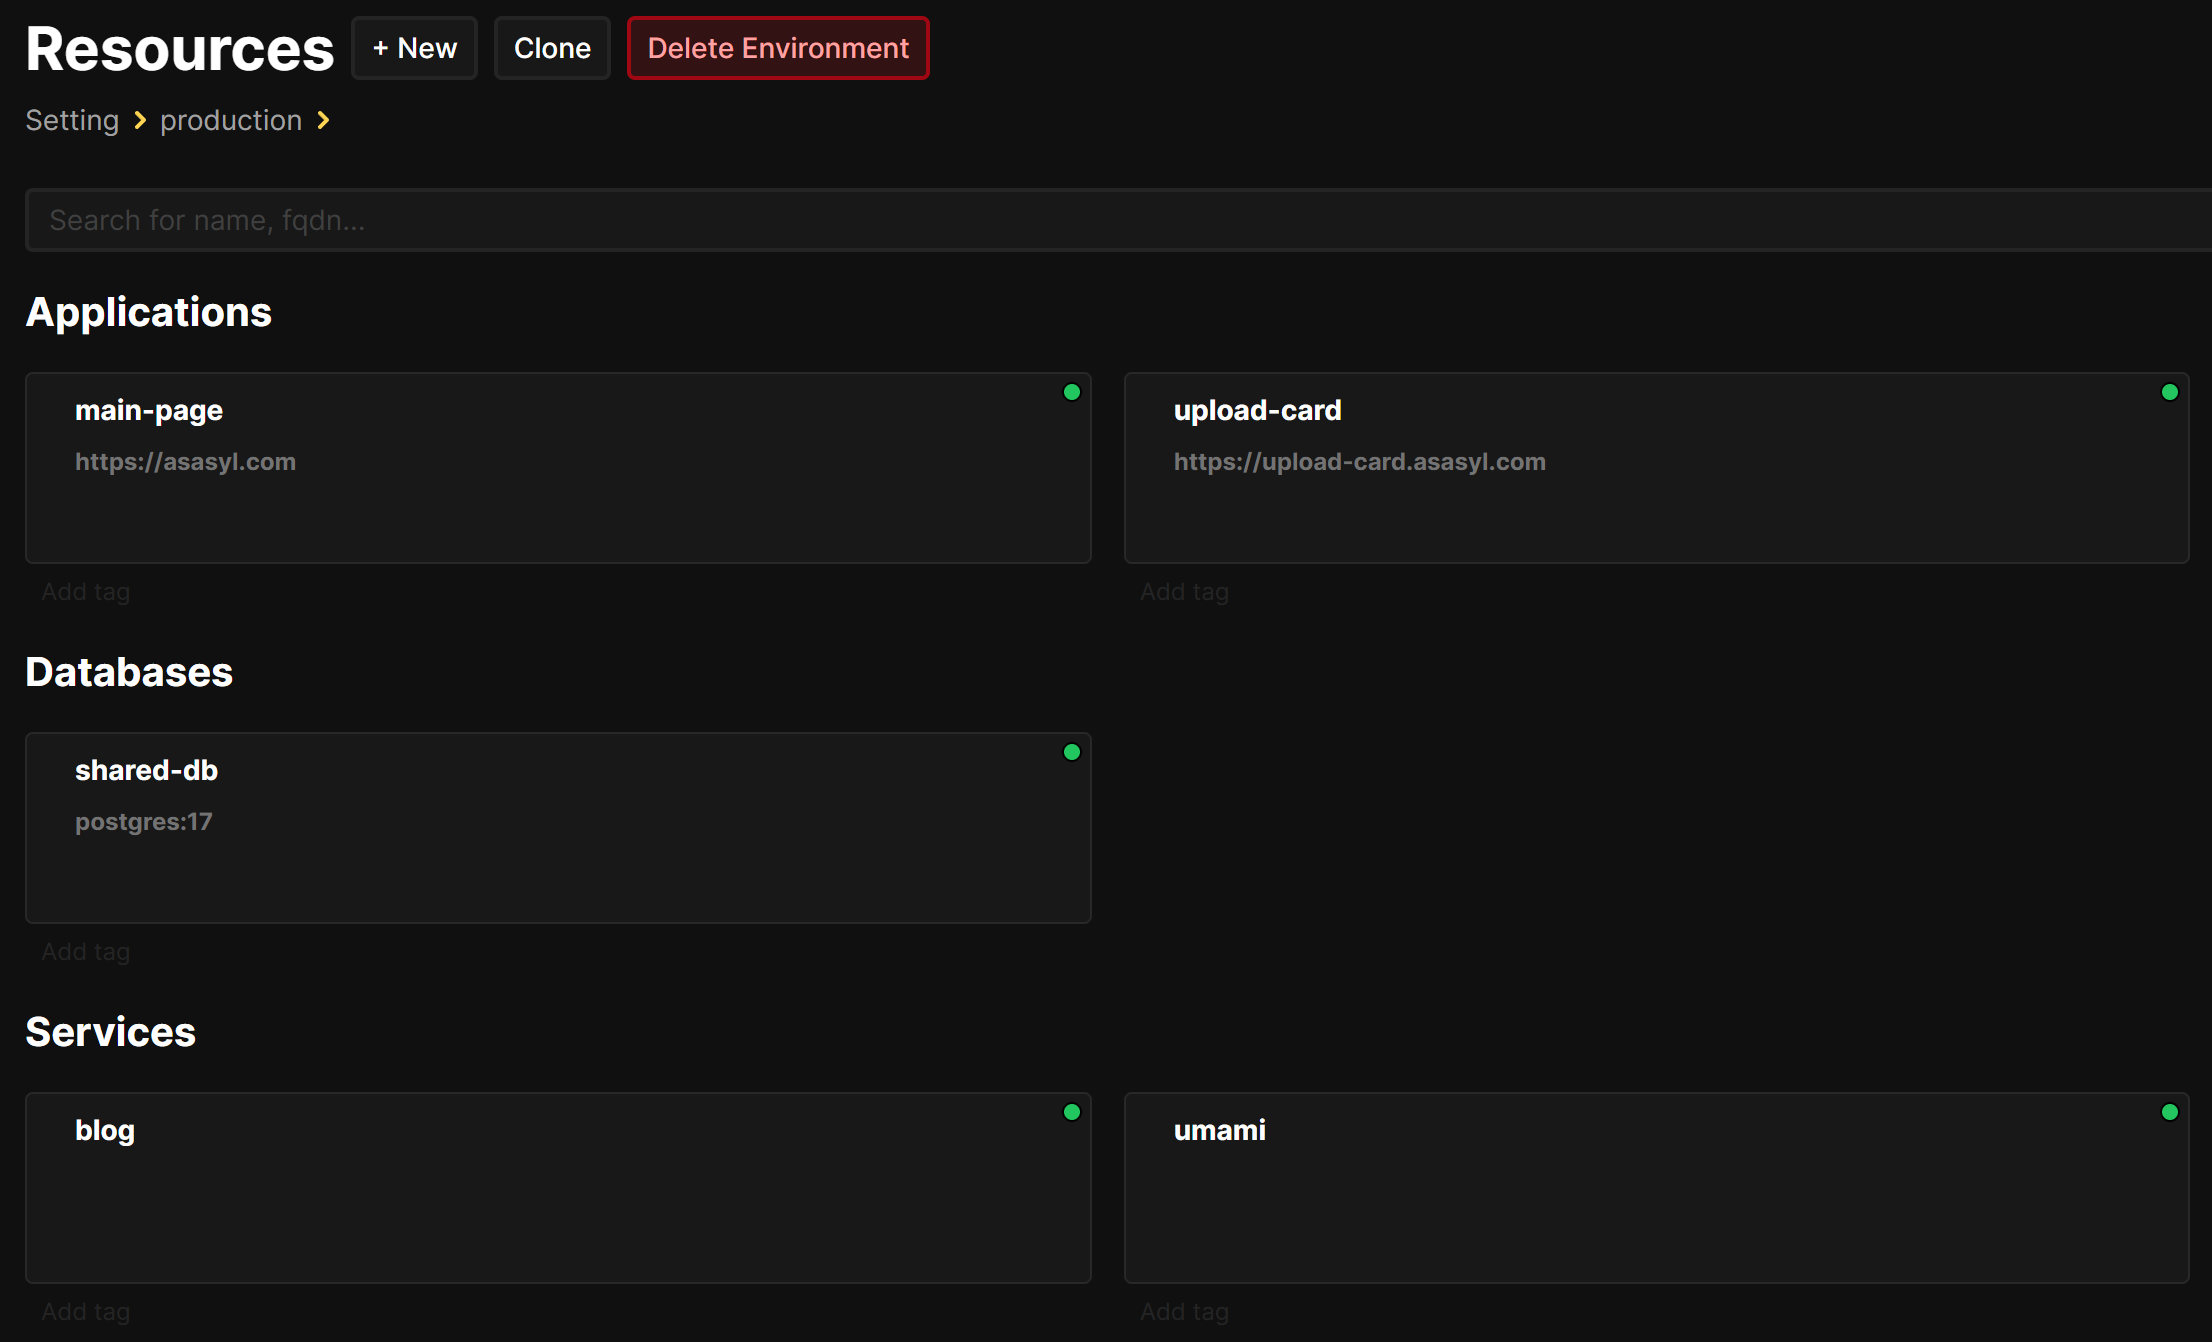Open the shared-db database card
The image size is (2212, 1342).
tap(557, 828)
